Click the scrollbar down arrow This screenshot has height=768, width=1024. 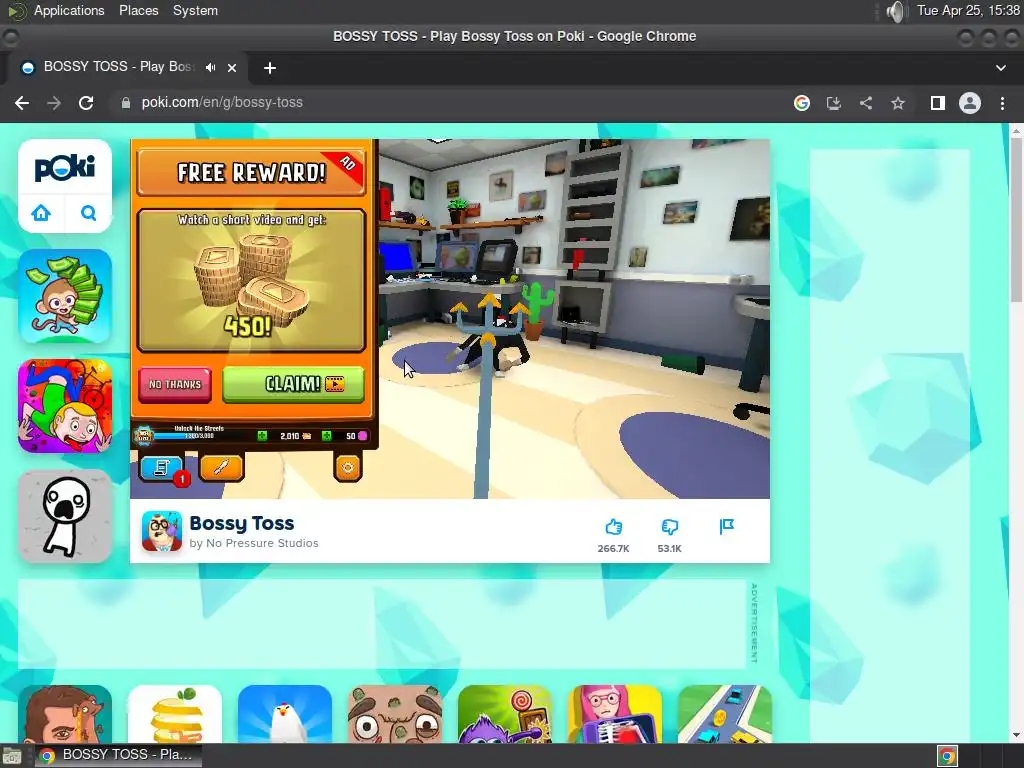1016,735
